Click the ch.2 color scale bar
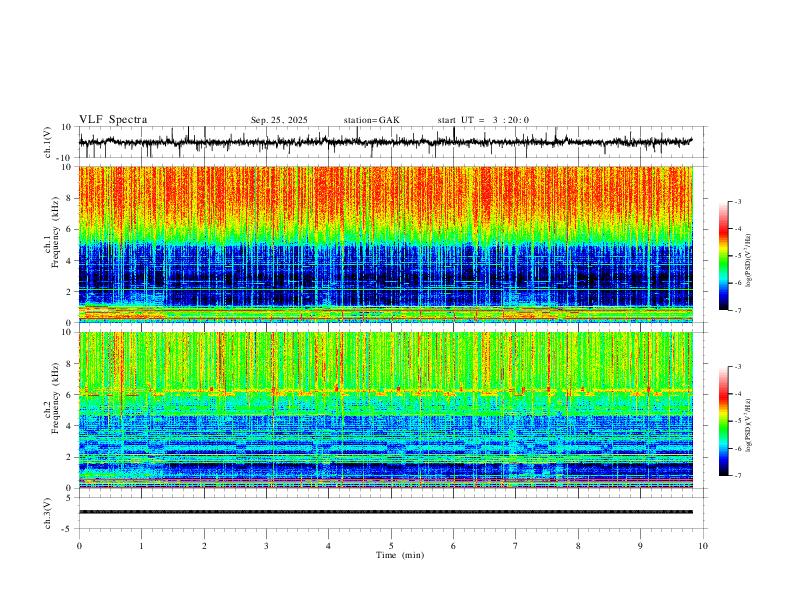The width and height of the screenshot is (792, 612). pyautogui.click(x=723, y=421)
